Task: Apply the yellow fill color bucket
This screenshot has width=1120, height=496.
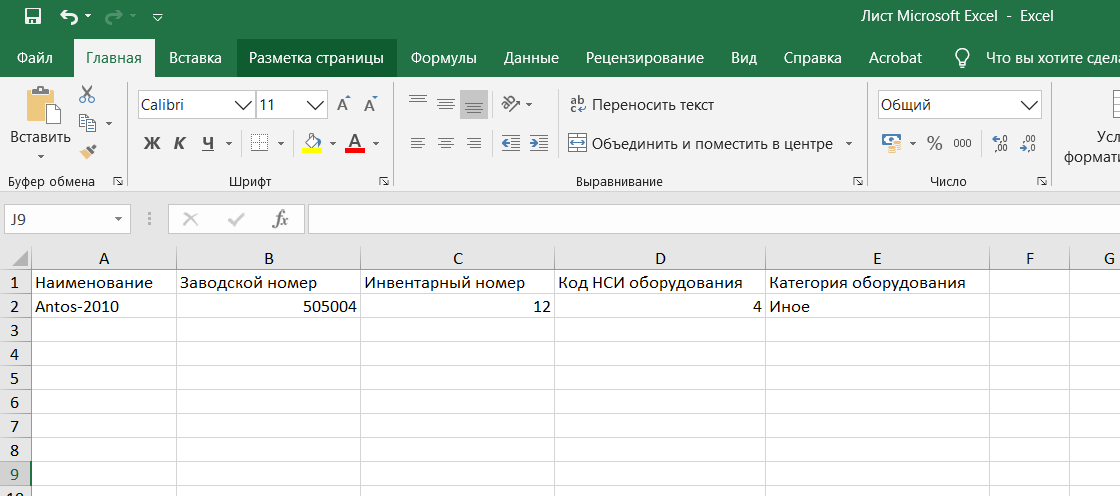Action: (x=312, y=144)
